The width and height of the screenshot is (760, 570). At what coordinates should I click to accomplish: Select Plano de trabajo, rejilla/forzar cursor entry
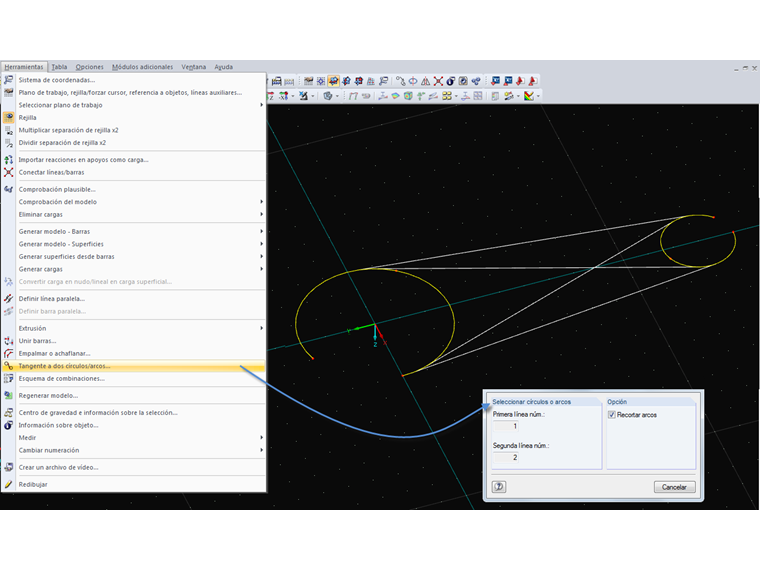pyautogui.click(x=133, y=93)
